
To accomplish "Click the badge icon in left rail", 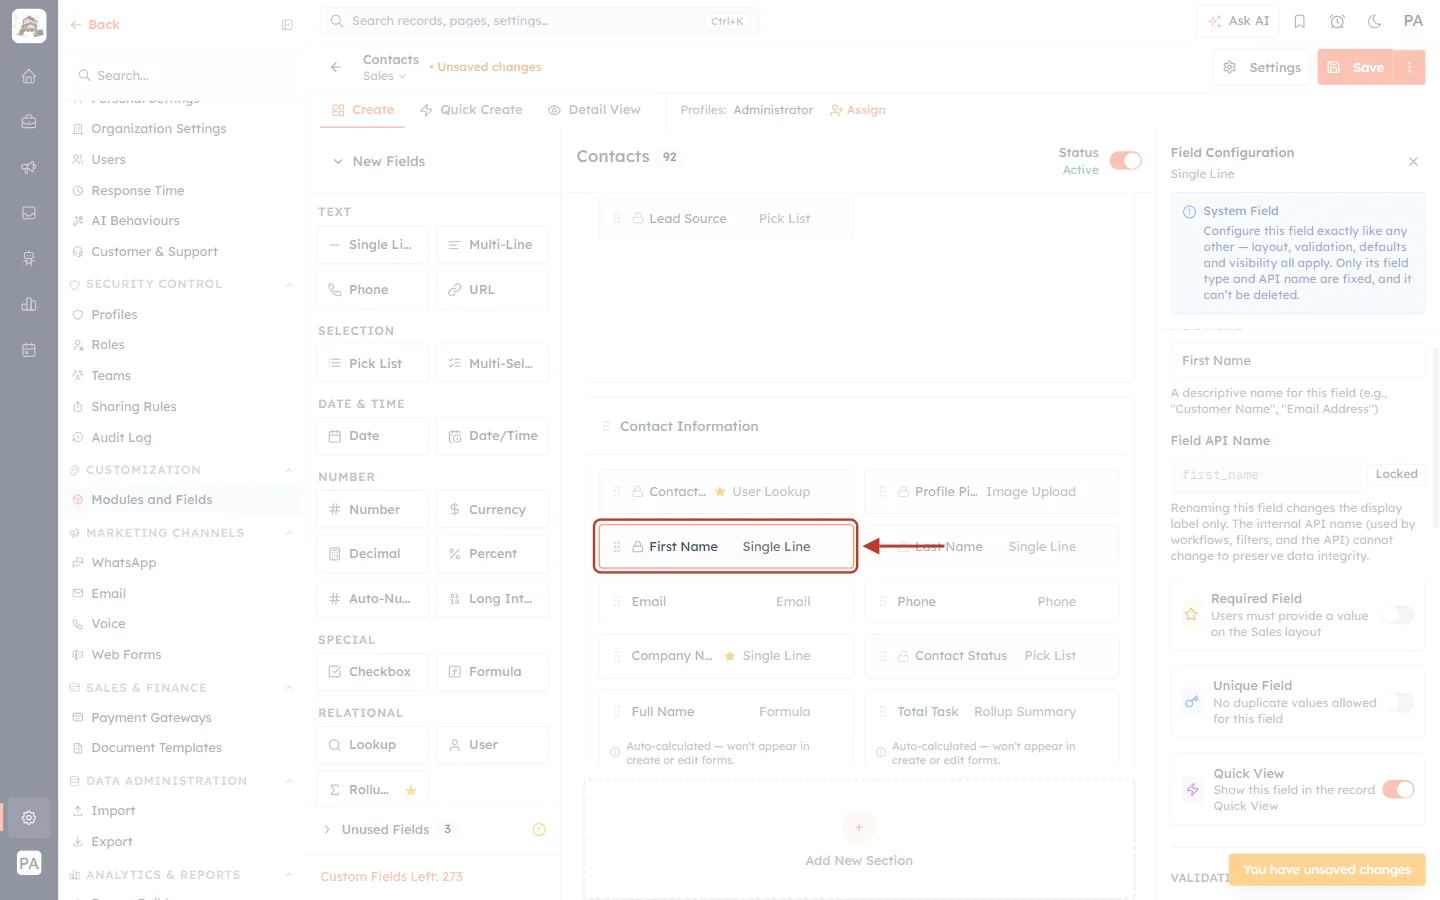I will (29, 259).
